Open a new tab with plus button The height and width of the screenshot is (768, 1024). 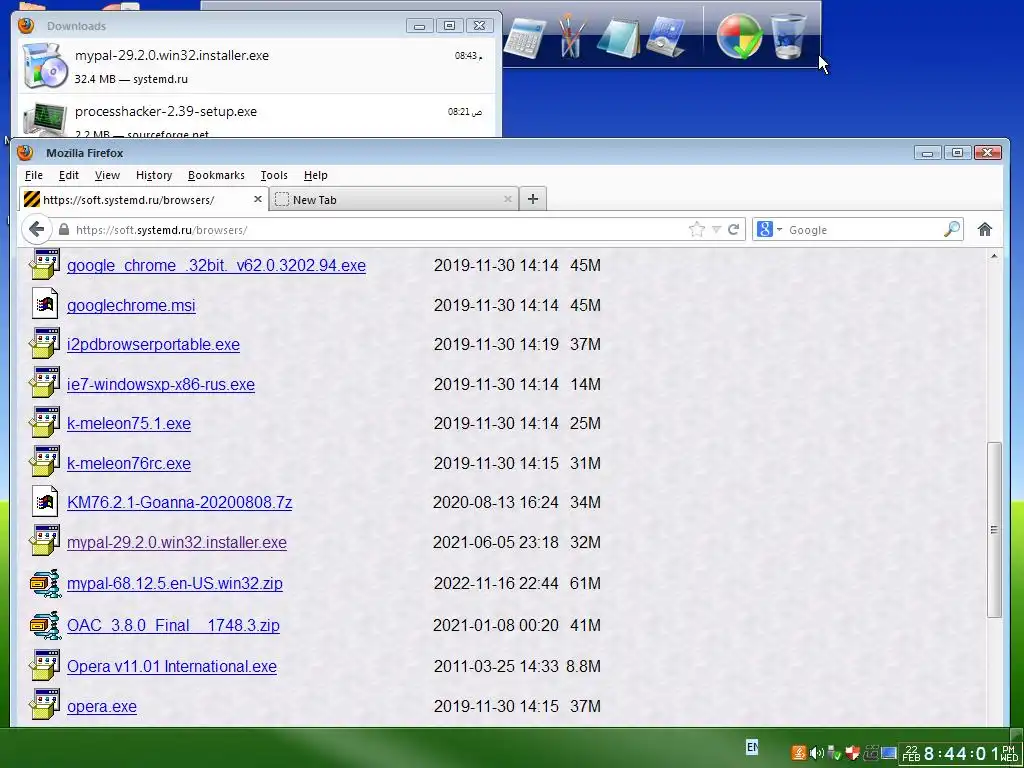(x=533, y=199)
